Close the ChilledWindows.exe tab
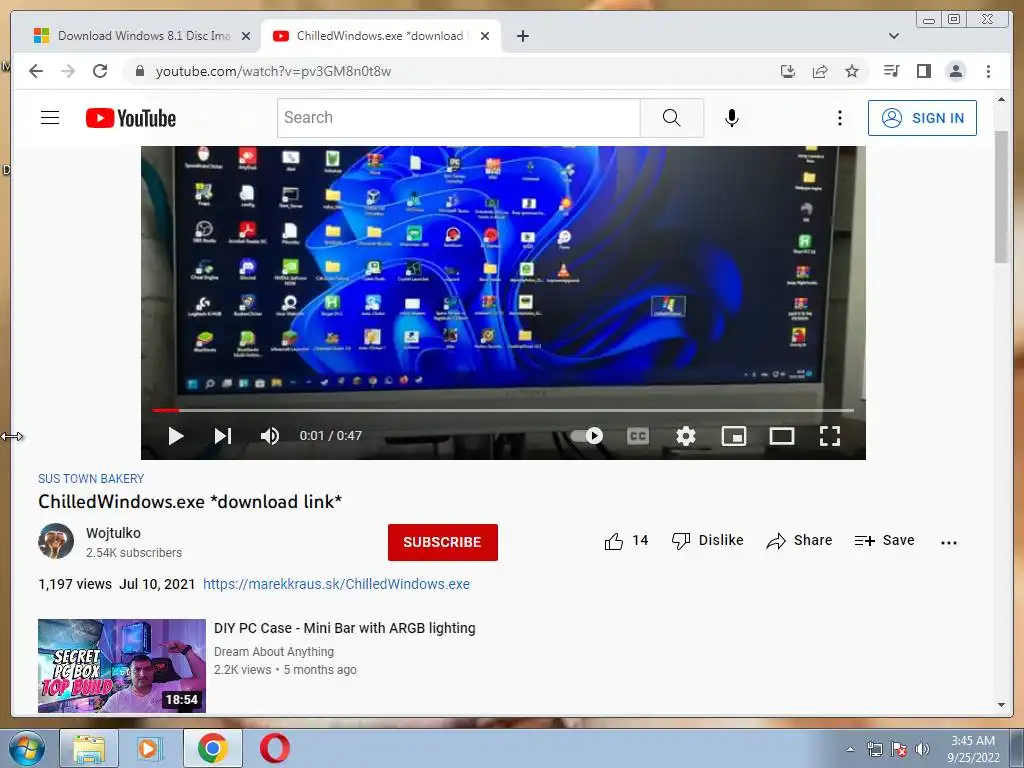Image resolution: width=1024 pixels, height=768 pixels. coord(485,37)
